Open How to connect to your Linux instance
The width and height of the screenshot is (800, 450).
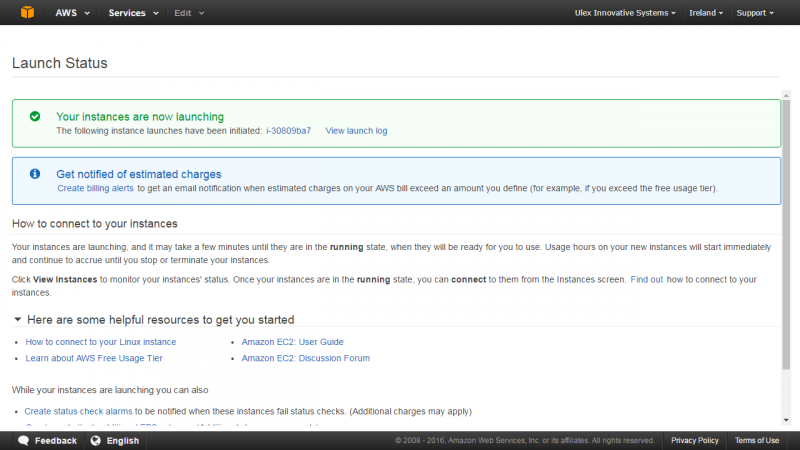point(101,342)
